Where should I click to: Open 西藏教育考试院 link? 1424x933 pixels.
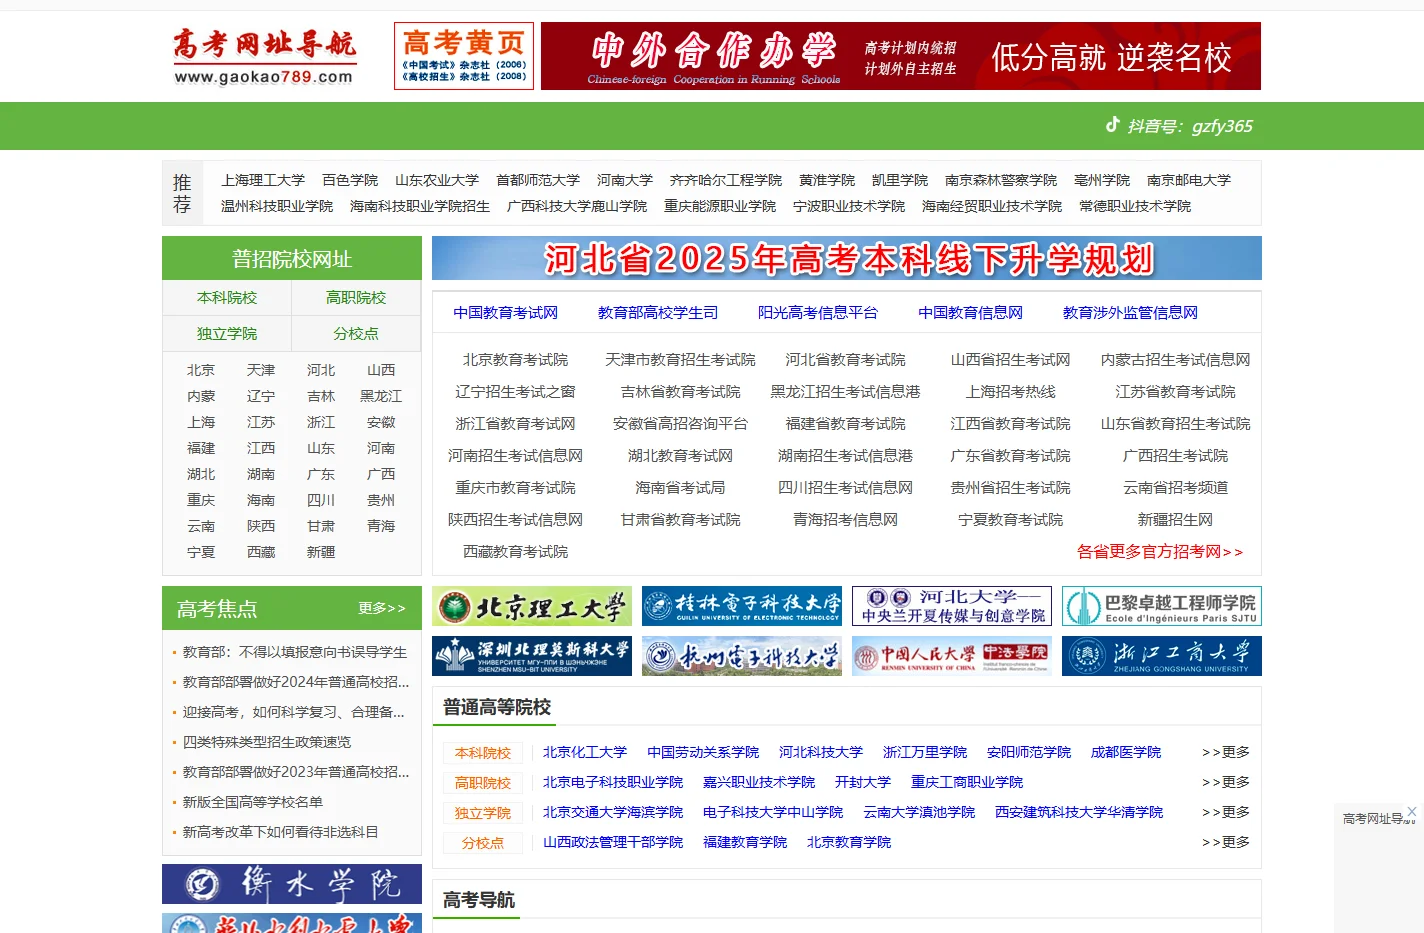(515, 552)
